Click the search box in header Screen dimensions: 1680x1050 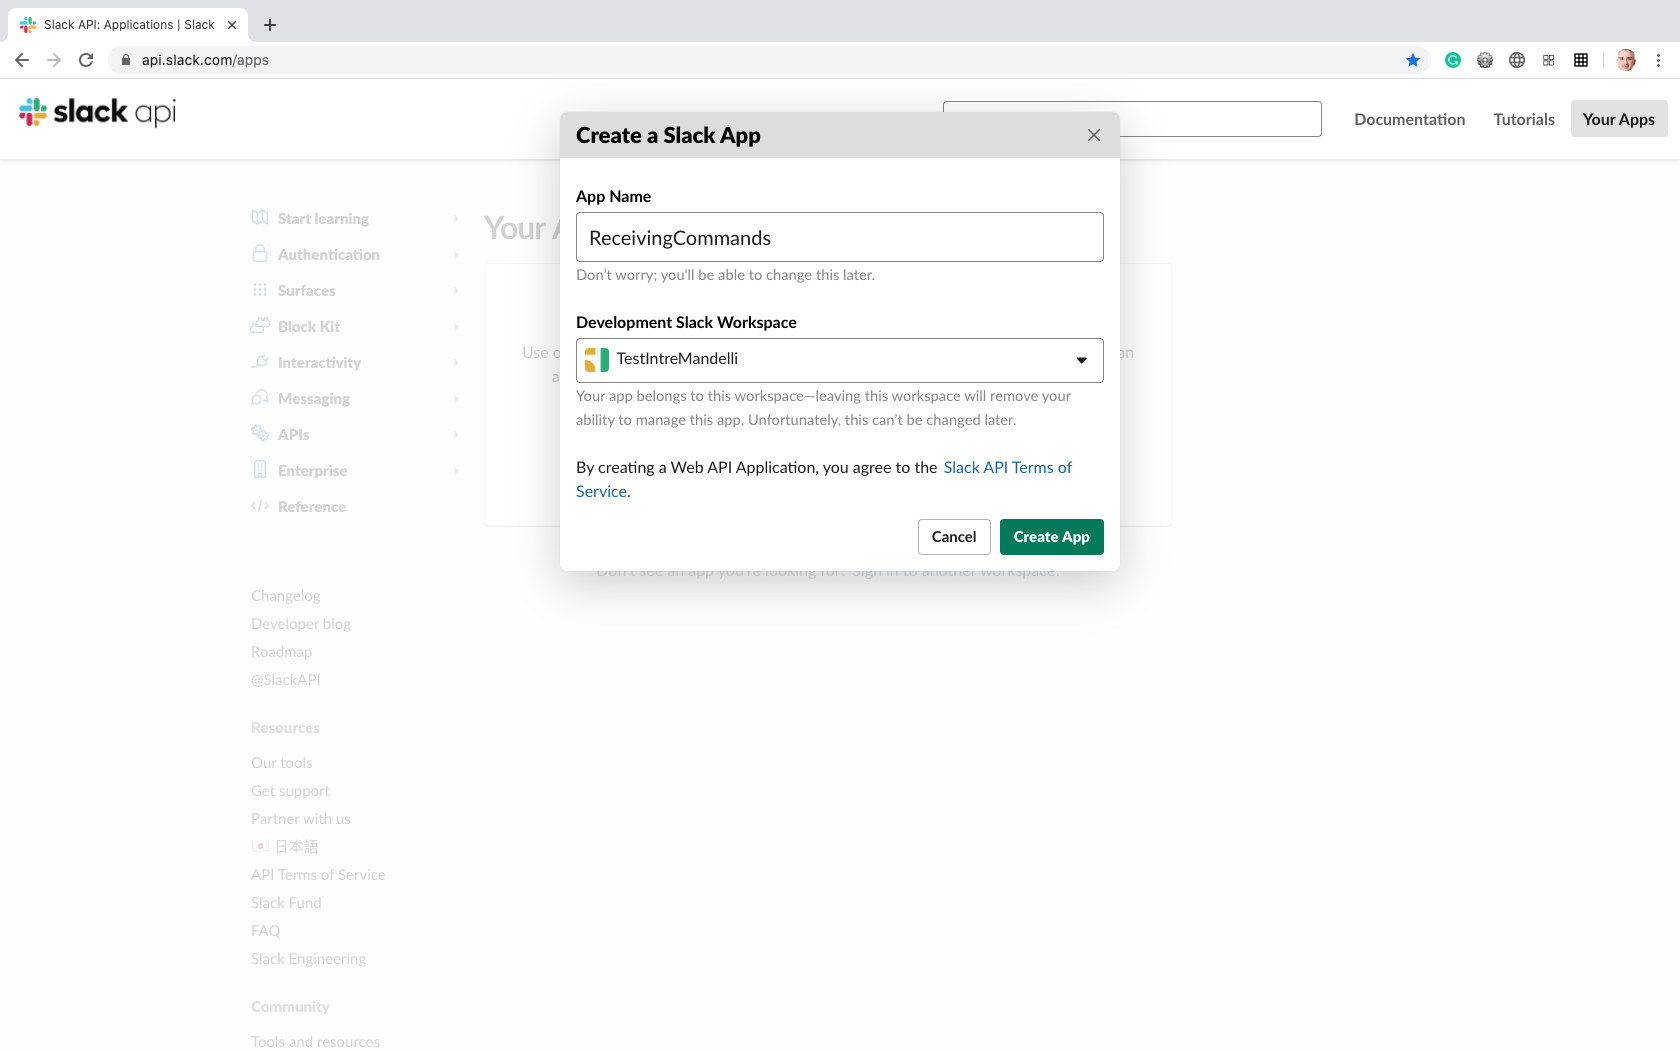1220,119
